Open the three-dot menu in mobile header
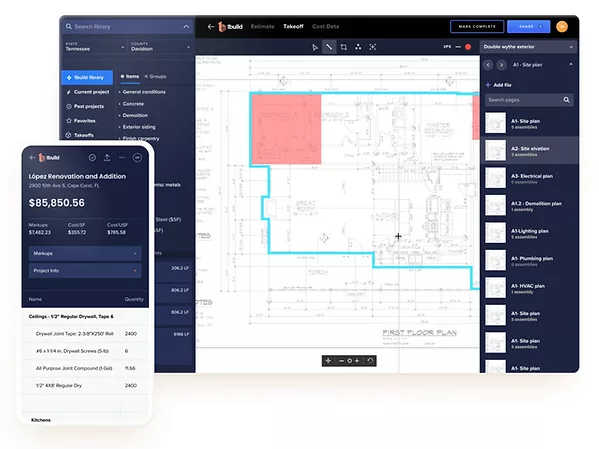Screen dimensions: 599x449 pyautogui.click(x=122, y=157)
